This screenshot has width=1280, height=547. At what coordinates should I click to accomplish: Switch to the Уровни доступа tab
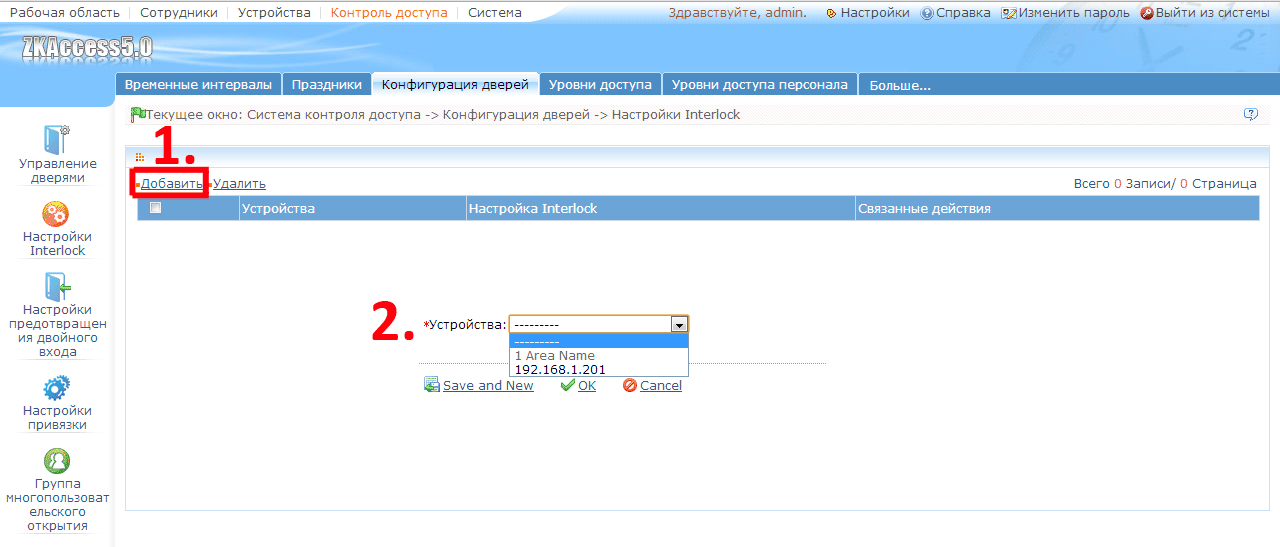[x=600, y=85]
